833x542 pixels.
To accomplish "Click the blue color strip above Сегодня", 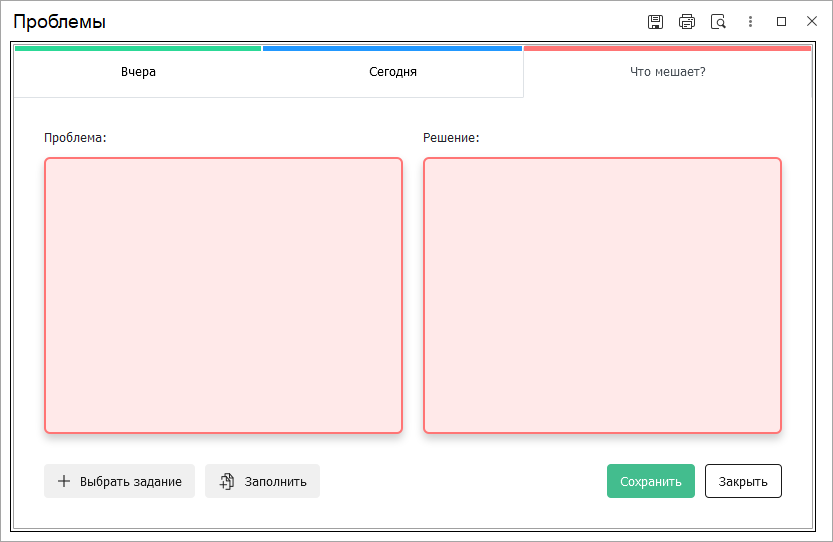I will pyautogui.click(x=392, y=48).
